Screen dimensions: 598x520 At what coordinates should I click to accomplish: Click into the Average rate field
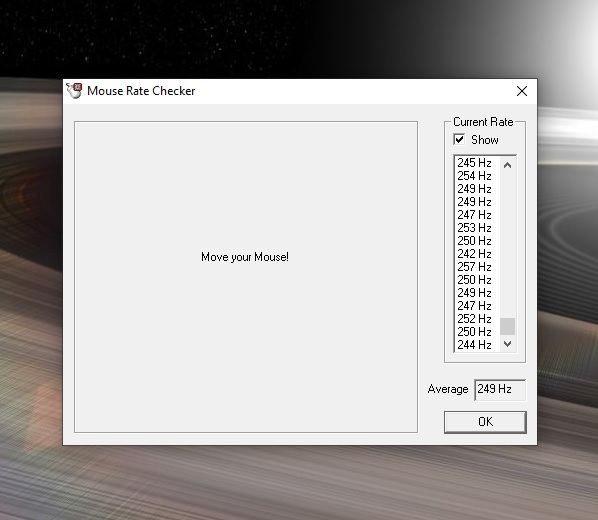(500, 390)
